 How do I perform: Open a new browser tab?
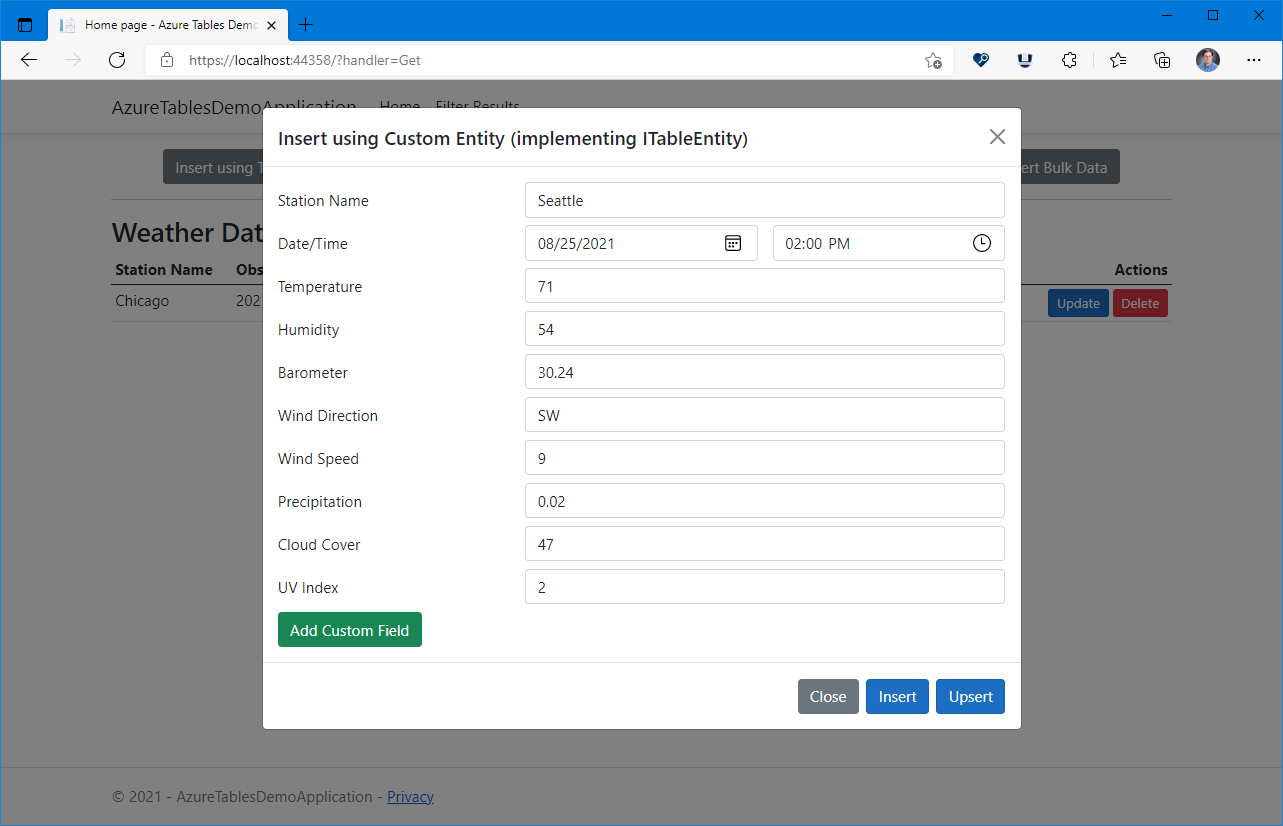tap(306, 25)
